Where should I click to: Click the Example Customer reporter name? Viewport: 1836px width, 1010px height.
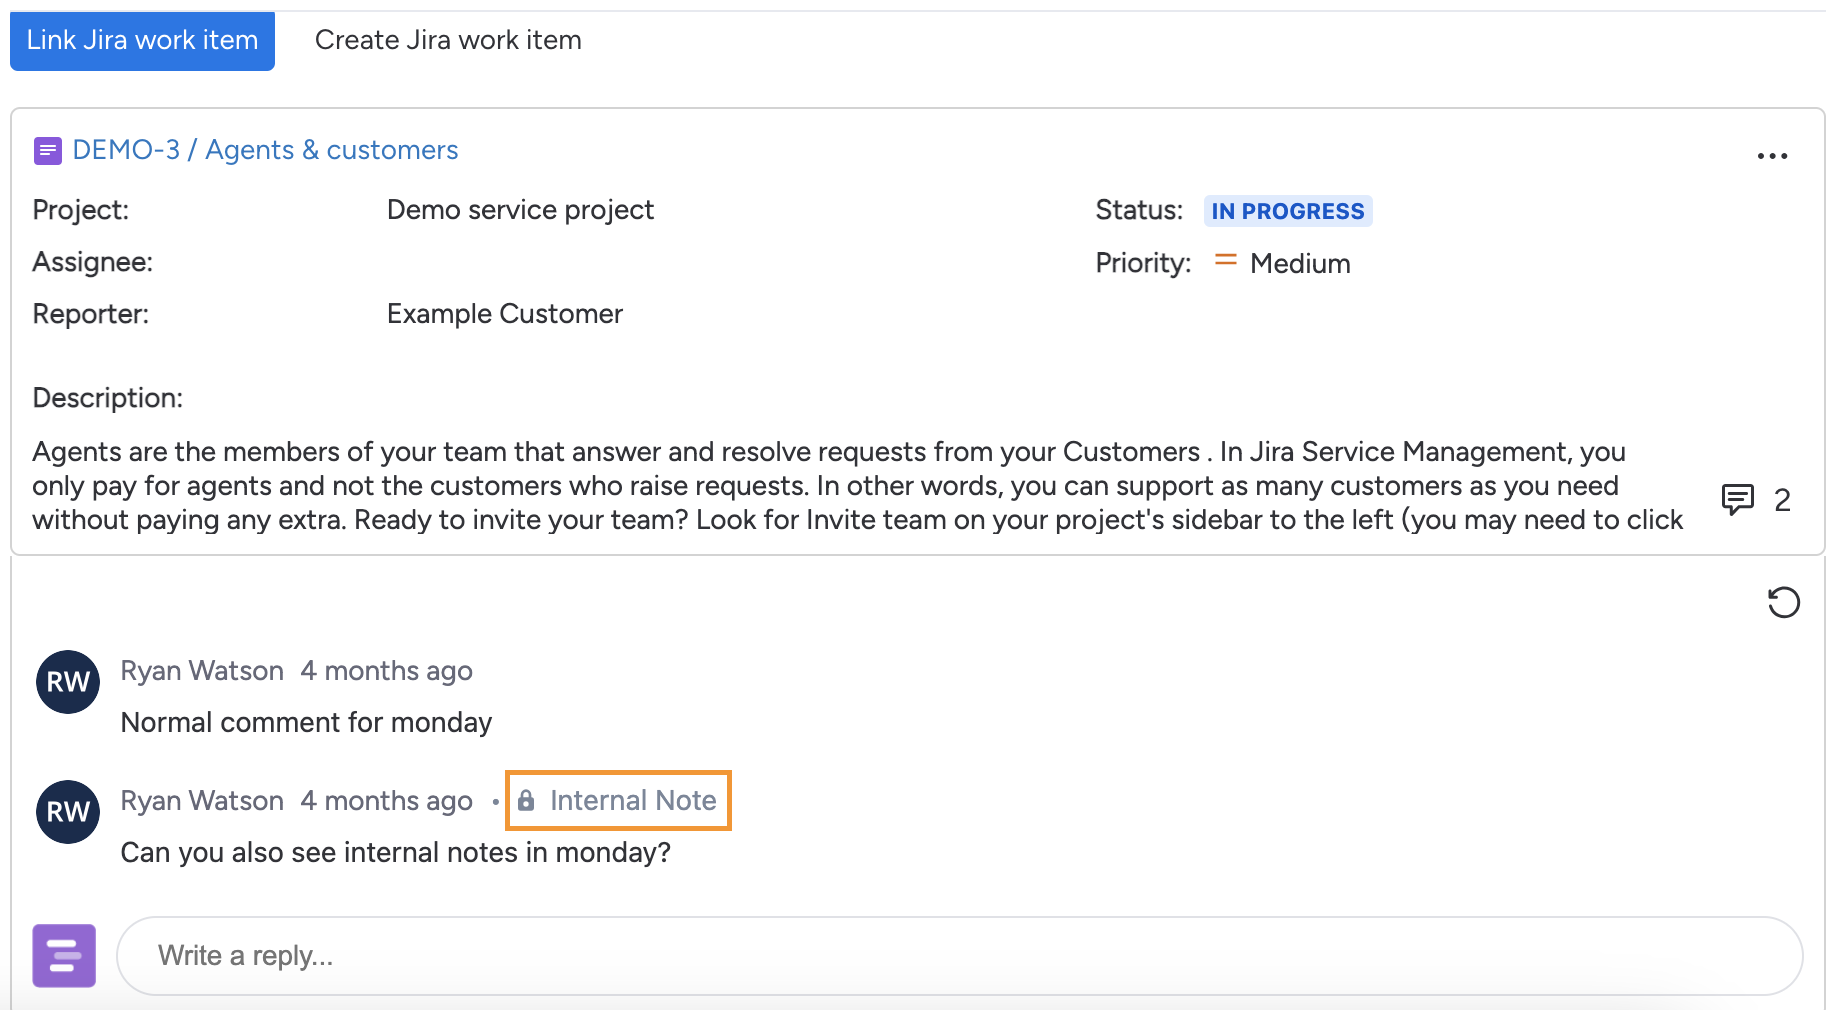click(505, 314)
